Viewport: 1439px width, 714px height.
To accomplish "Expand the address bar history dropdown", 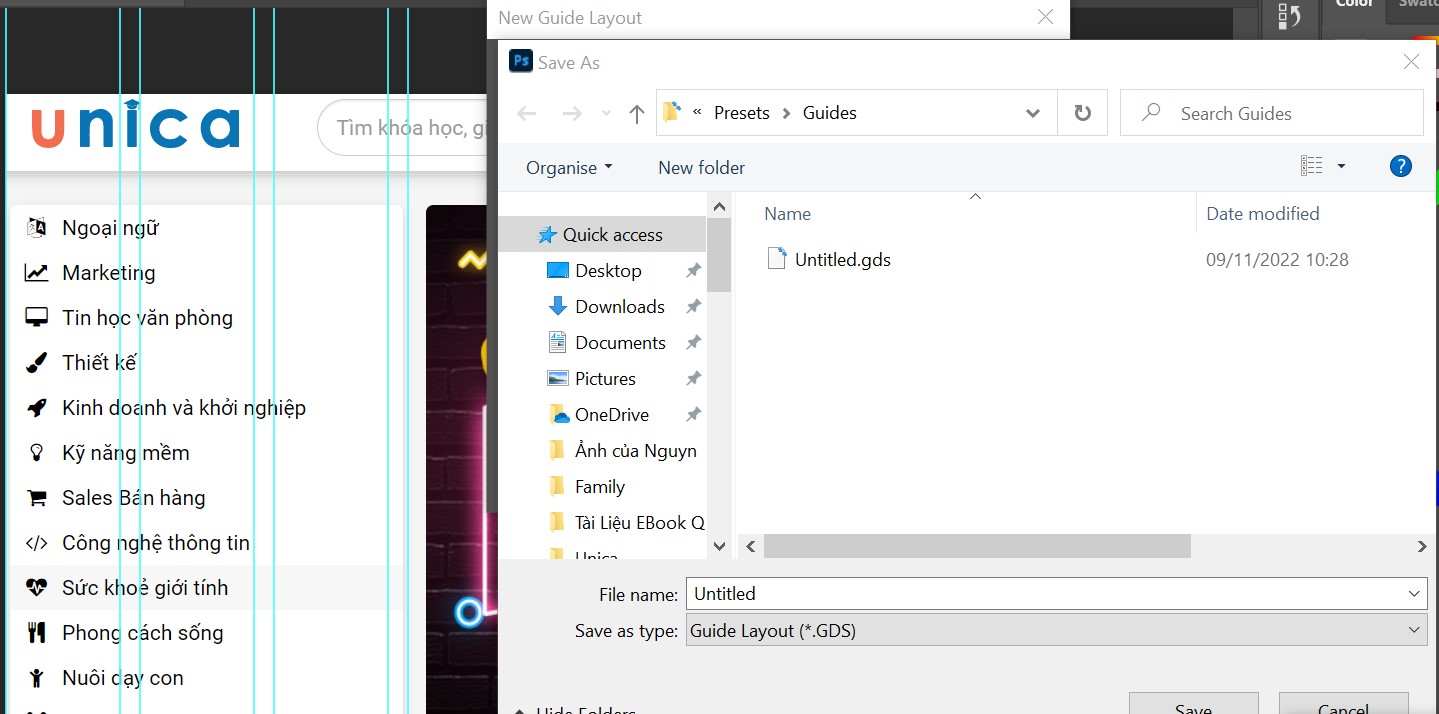I will pyautogui.click(x=1032, y=113).
